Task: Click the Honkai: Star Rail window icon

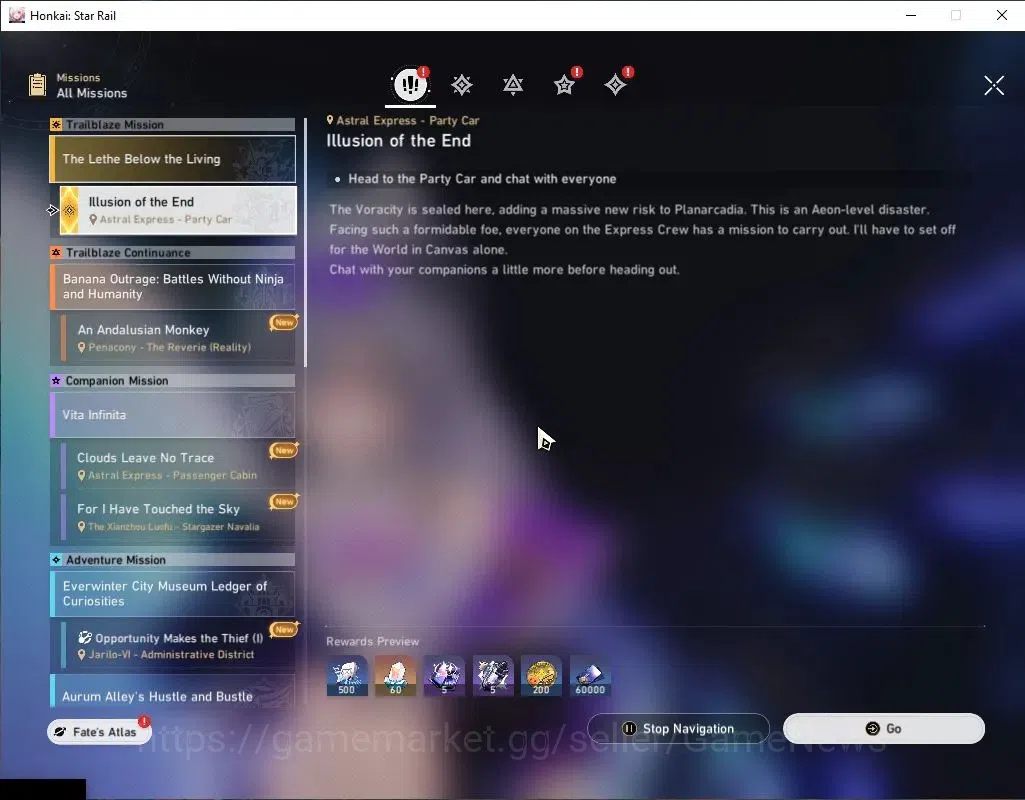Action: coord(16,15)
